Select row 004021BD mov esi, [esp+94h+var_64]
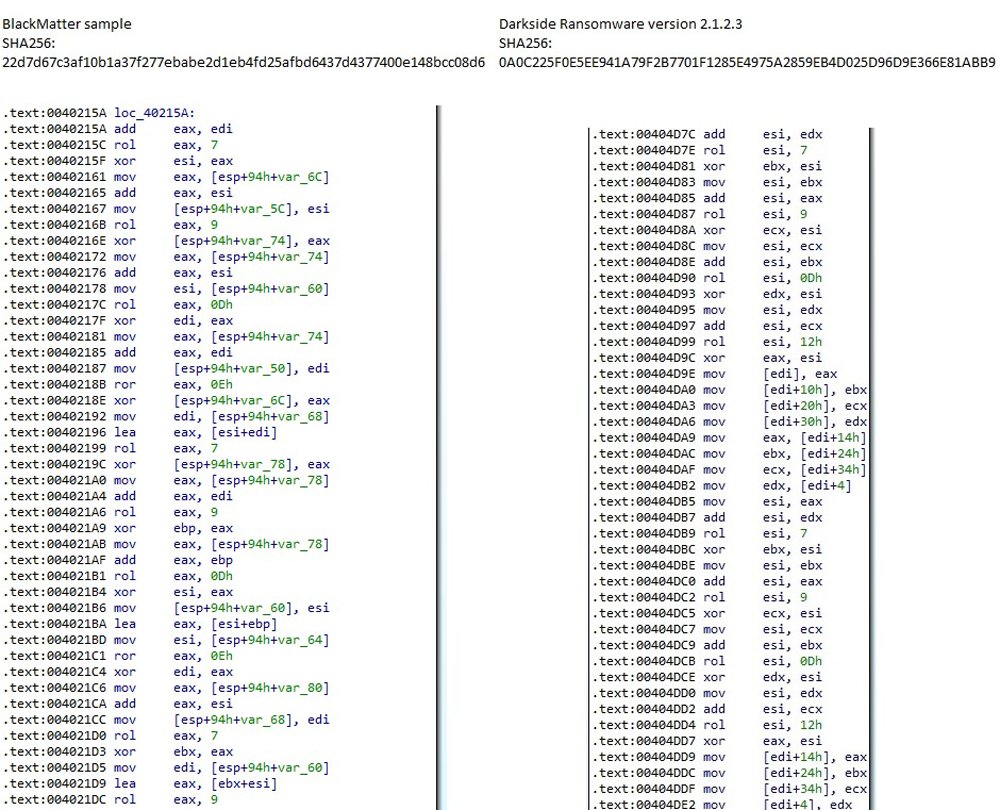Viewport: 1000px width, 810px height. (x=166, y=640)
